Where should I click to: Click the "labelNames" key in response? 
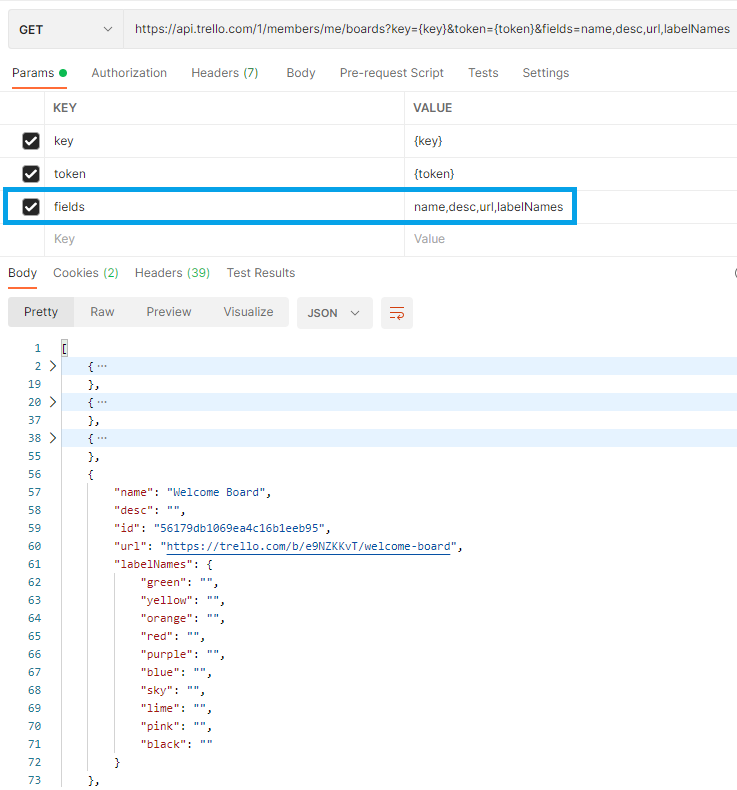pos(153,564)
